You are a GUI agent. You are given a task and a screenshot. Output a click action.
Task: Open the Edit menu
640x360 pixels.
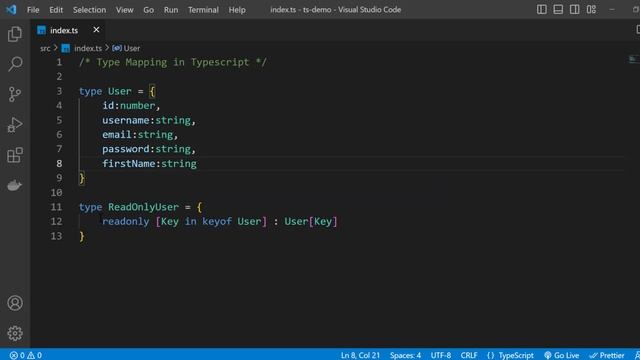[x=56, y=10]
